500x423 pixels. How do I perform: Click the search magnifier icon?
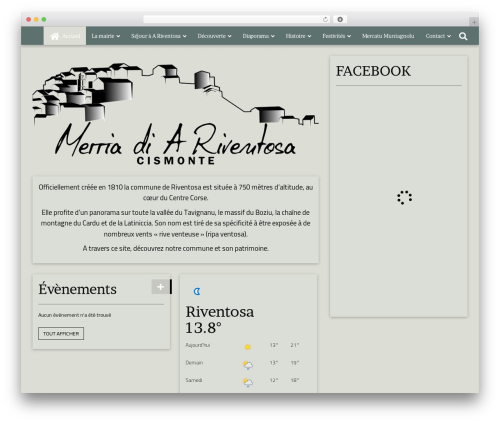pyautogui.click(x=463, y=36)
